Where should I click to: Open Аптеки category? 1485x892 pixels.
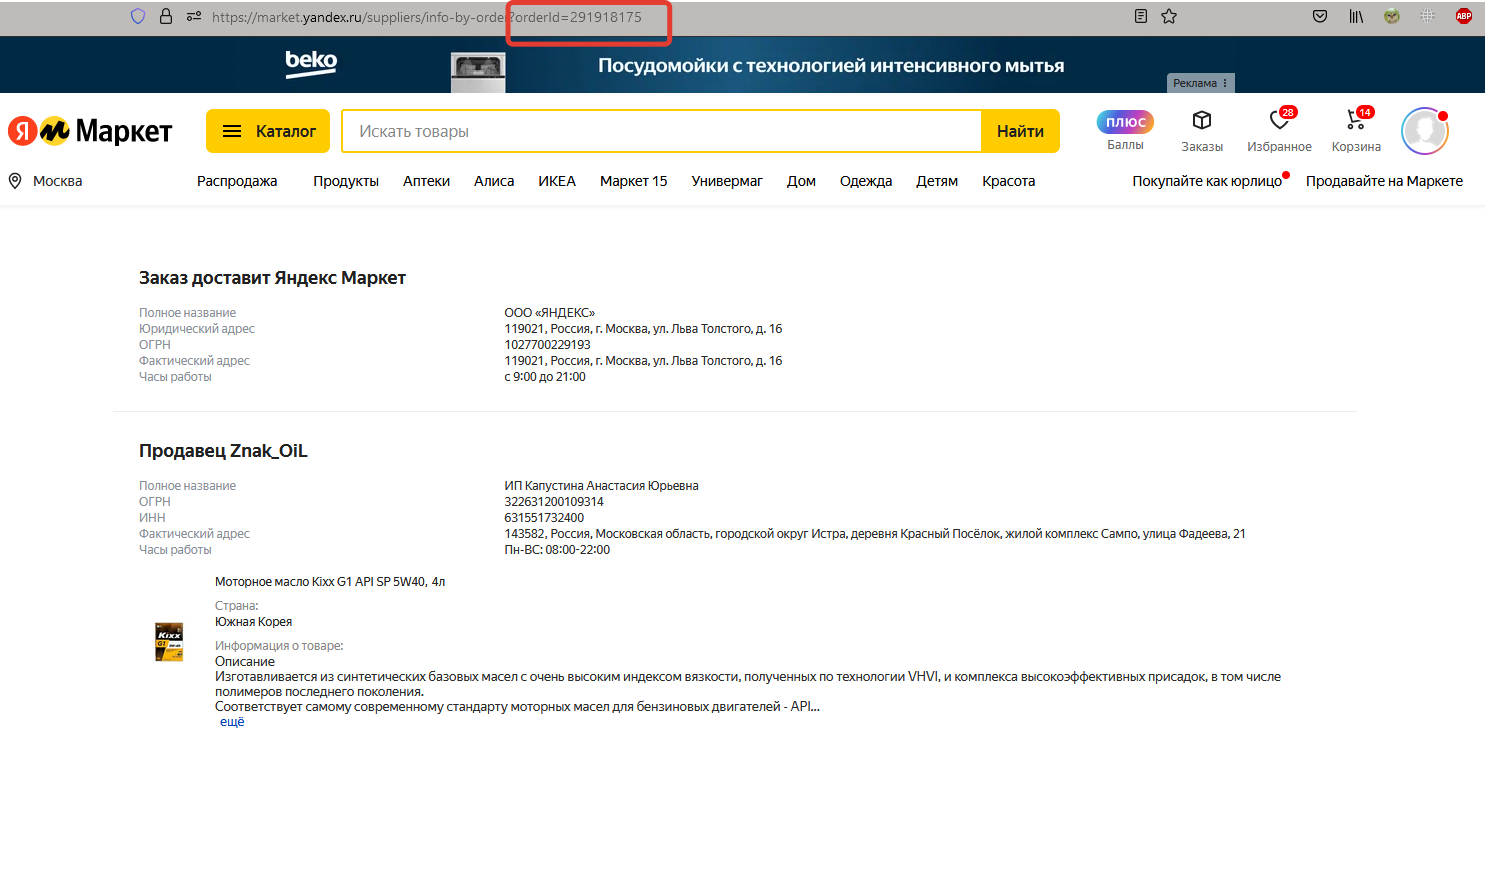pos(427,181)
